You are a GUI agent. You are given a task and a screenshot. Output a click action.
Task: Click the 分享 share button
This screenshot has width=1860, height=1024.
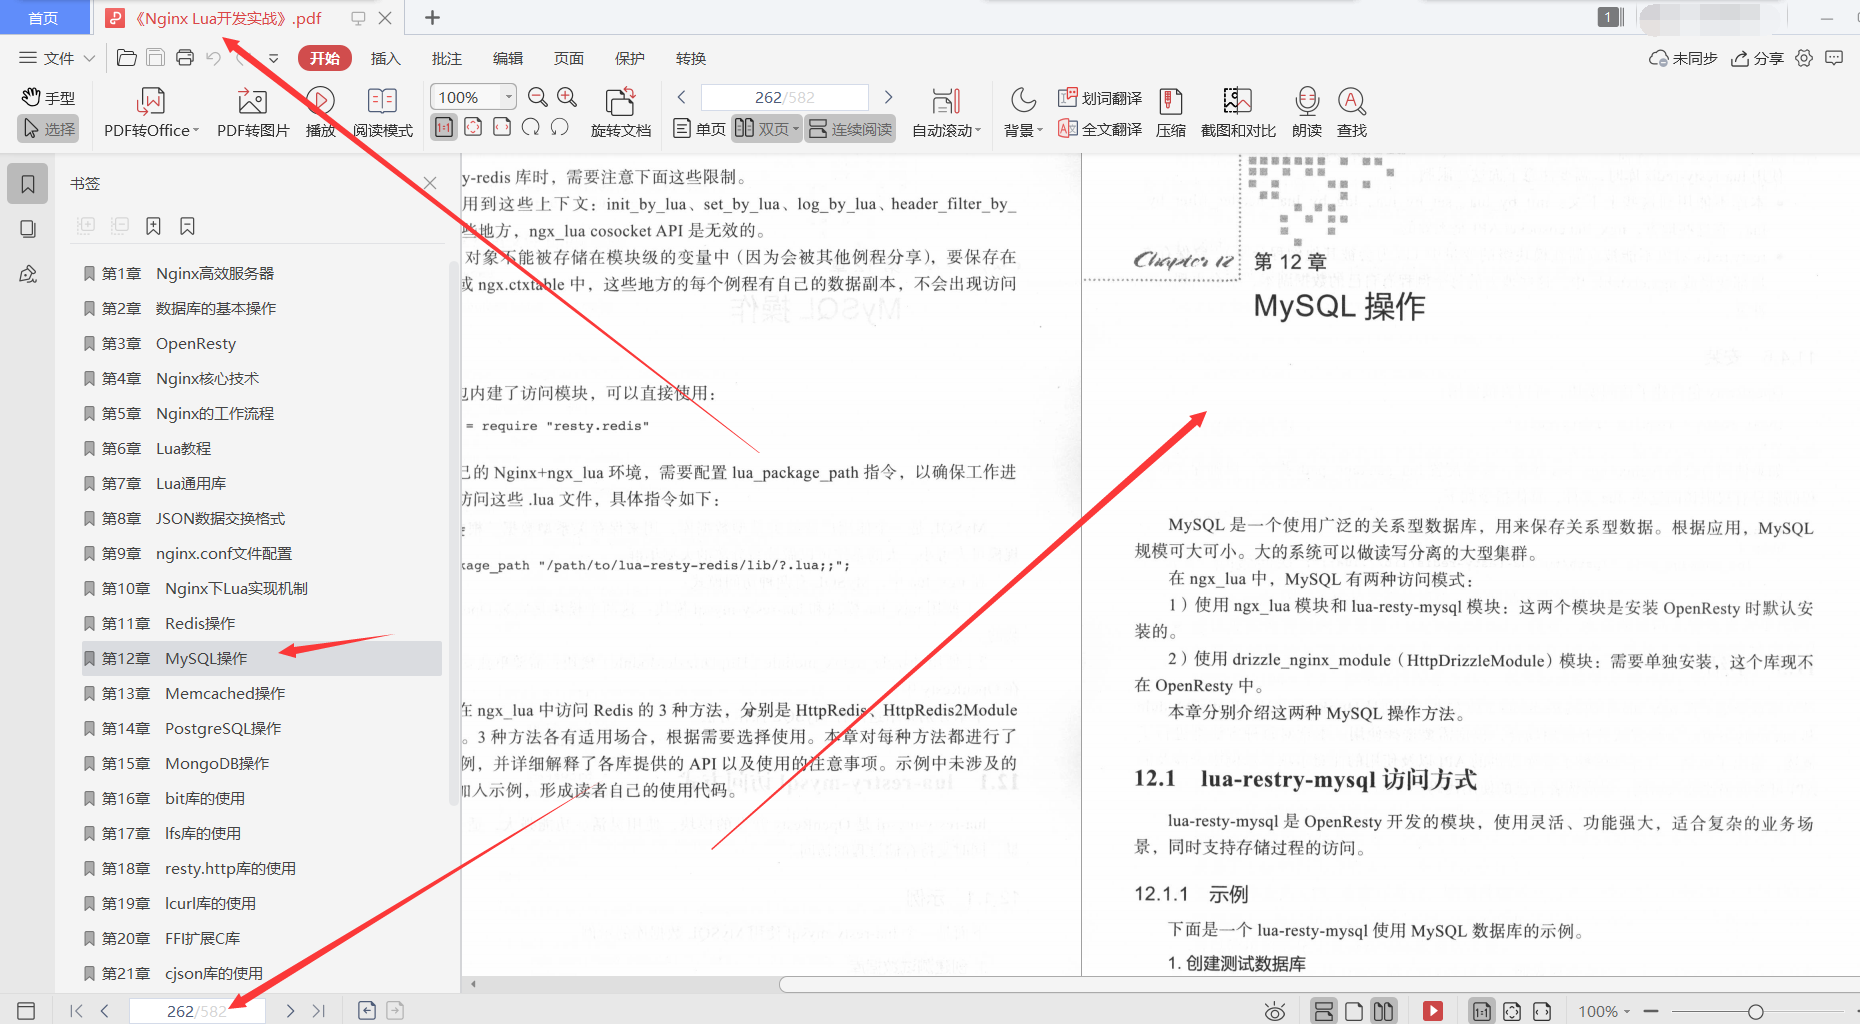point(1757,58)
